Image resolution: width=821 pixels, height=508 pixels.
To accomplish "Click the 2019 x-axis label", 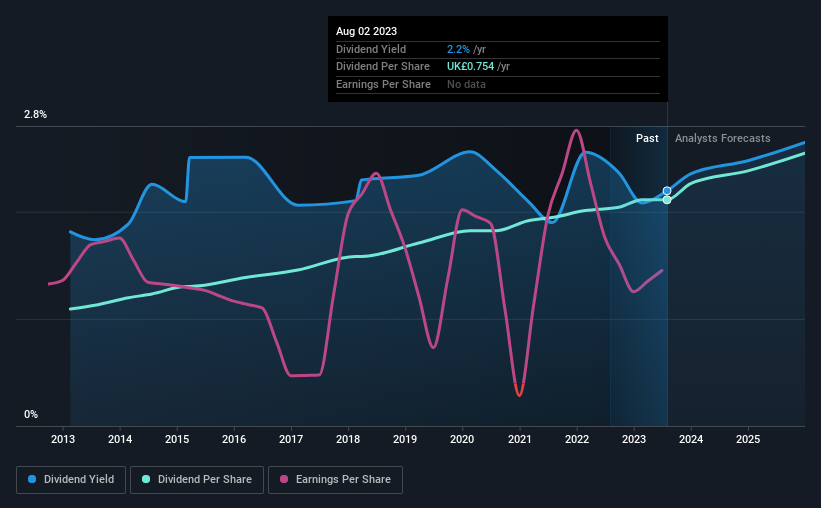I will [x=405, y=439].
